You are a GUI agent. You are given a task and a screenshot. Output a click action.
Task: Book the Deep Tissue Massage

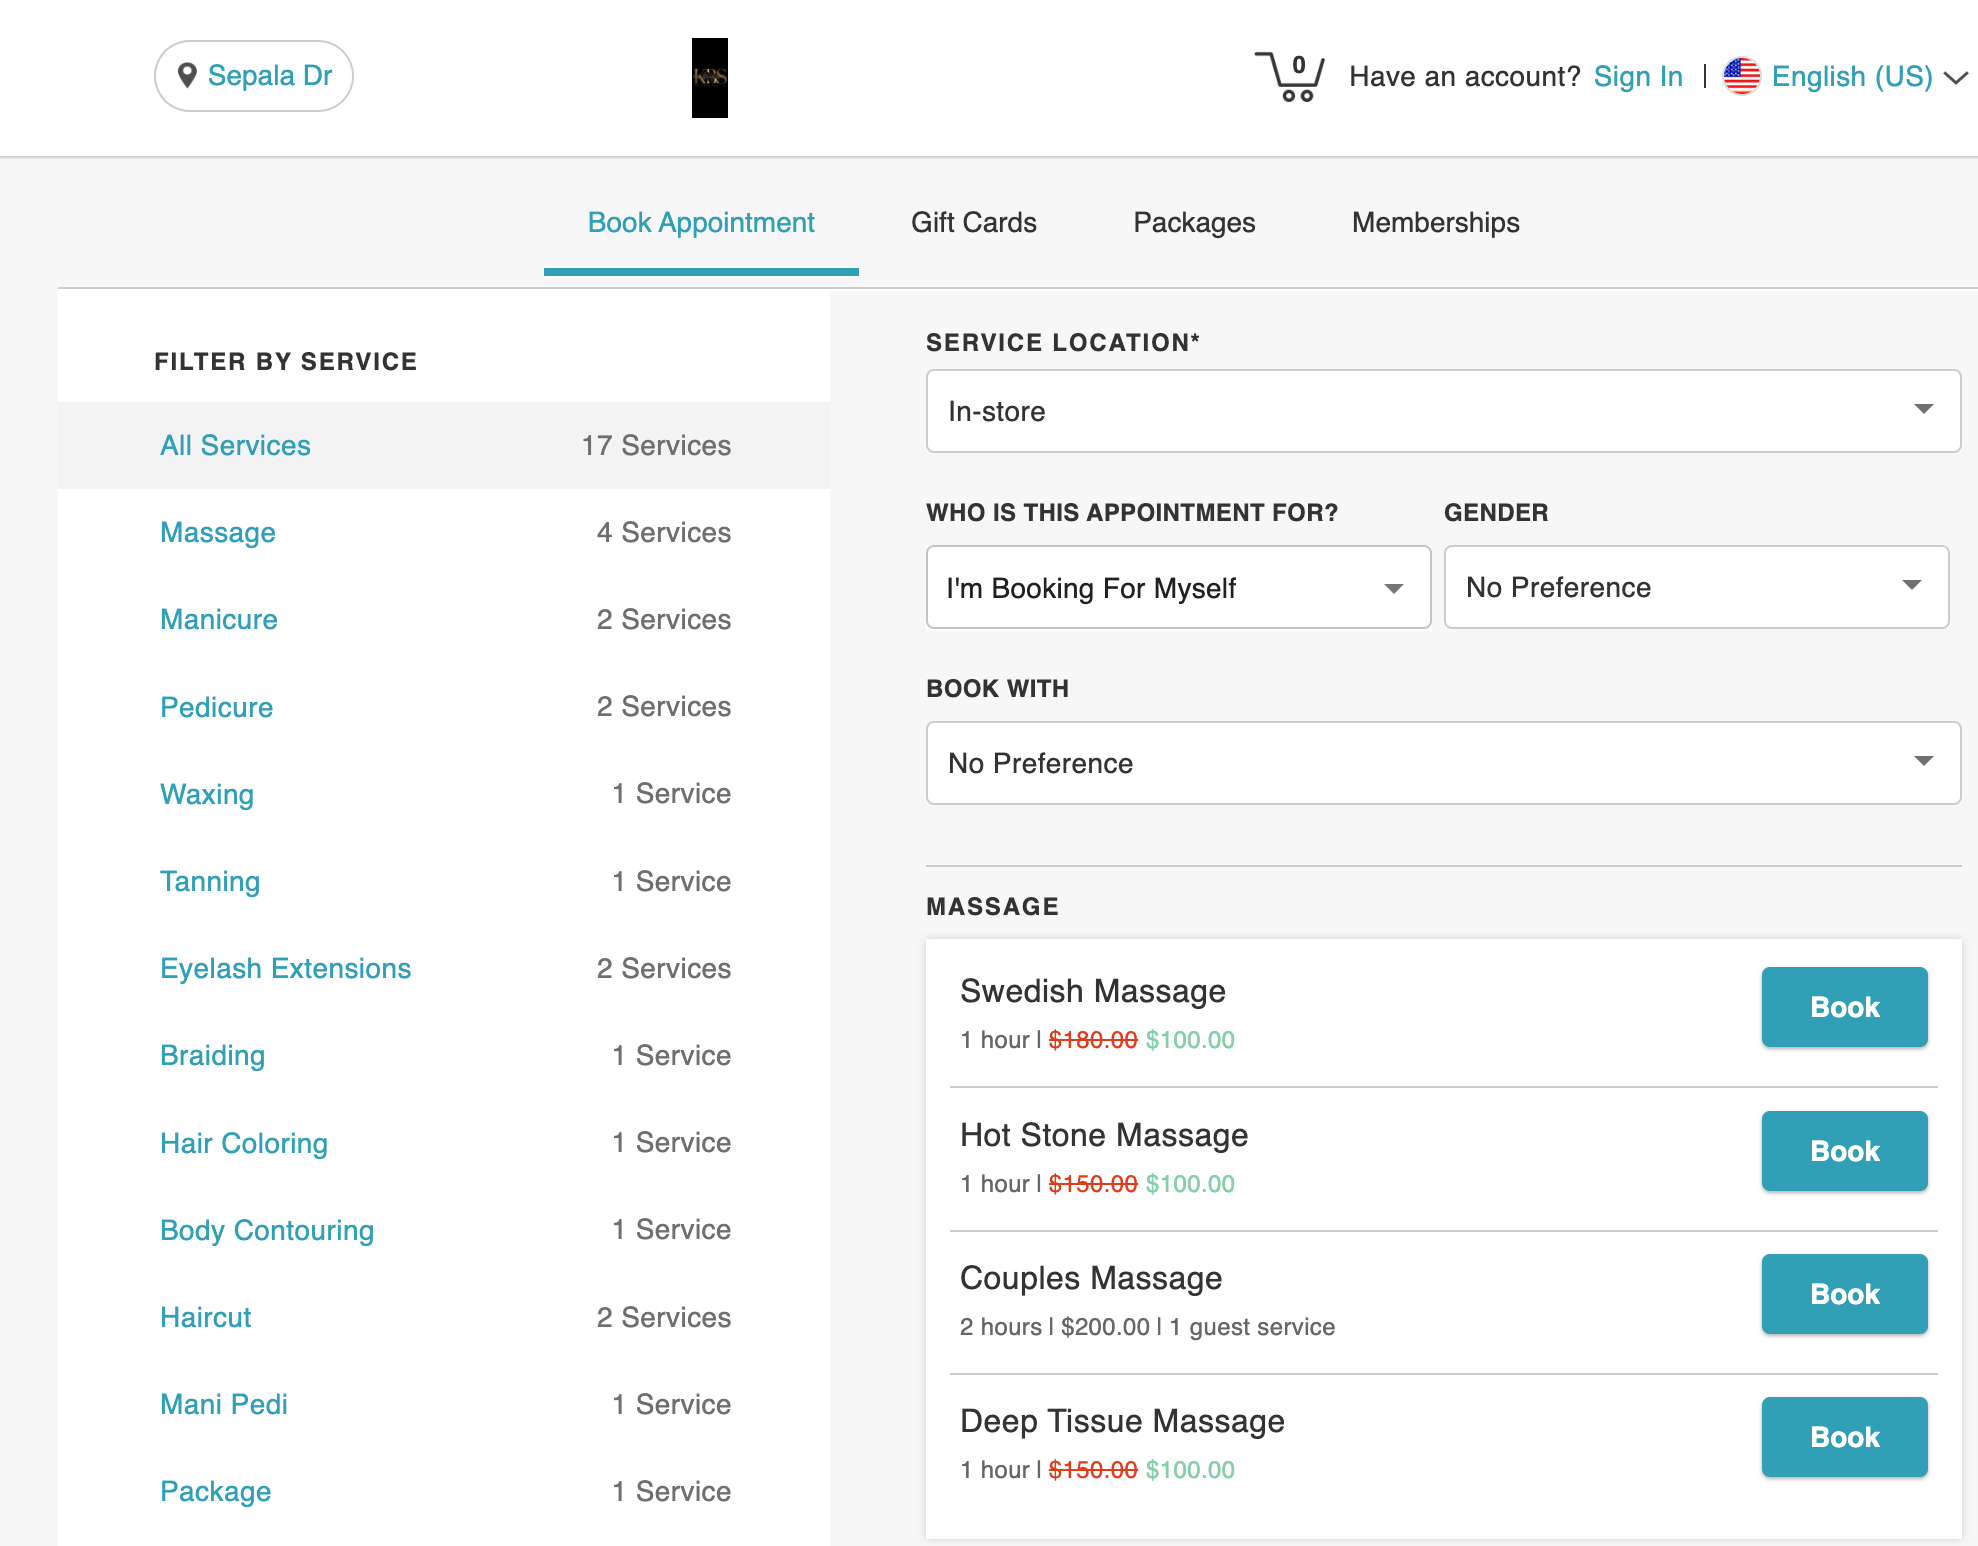[x=1843, y=1437]
